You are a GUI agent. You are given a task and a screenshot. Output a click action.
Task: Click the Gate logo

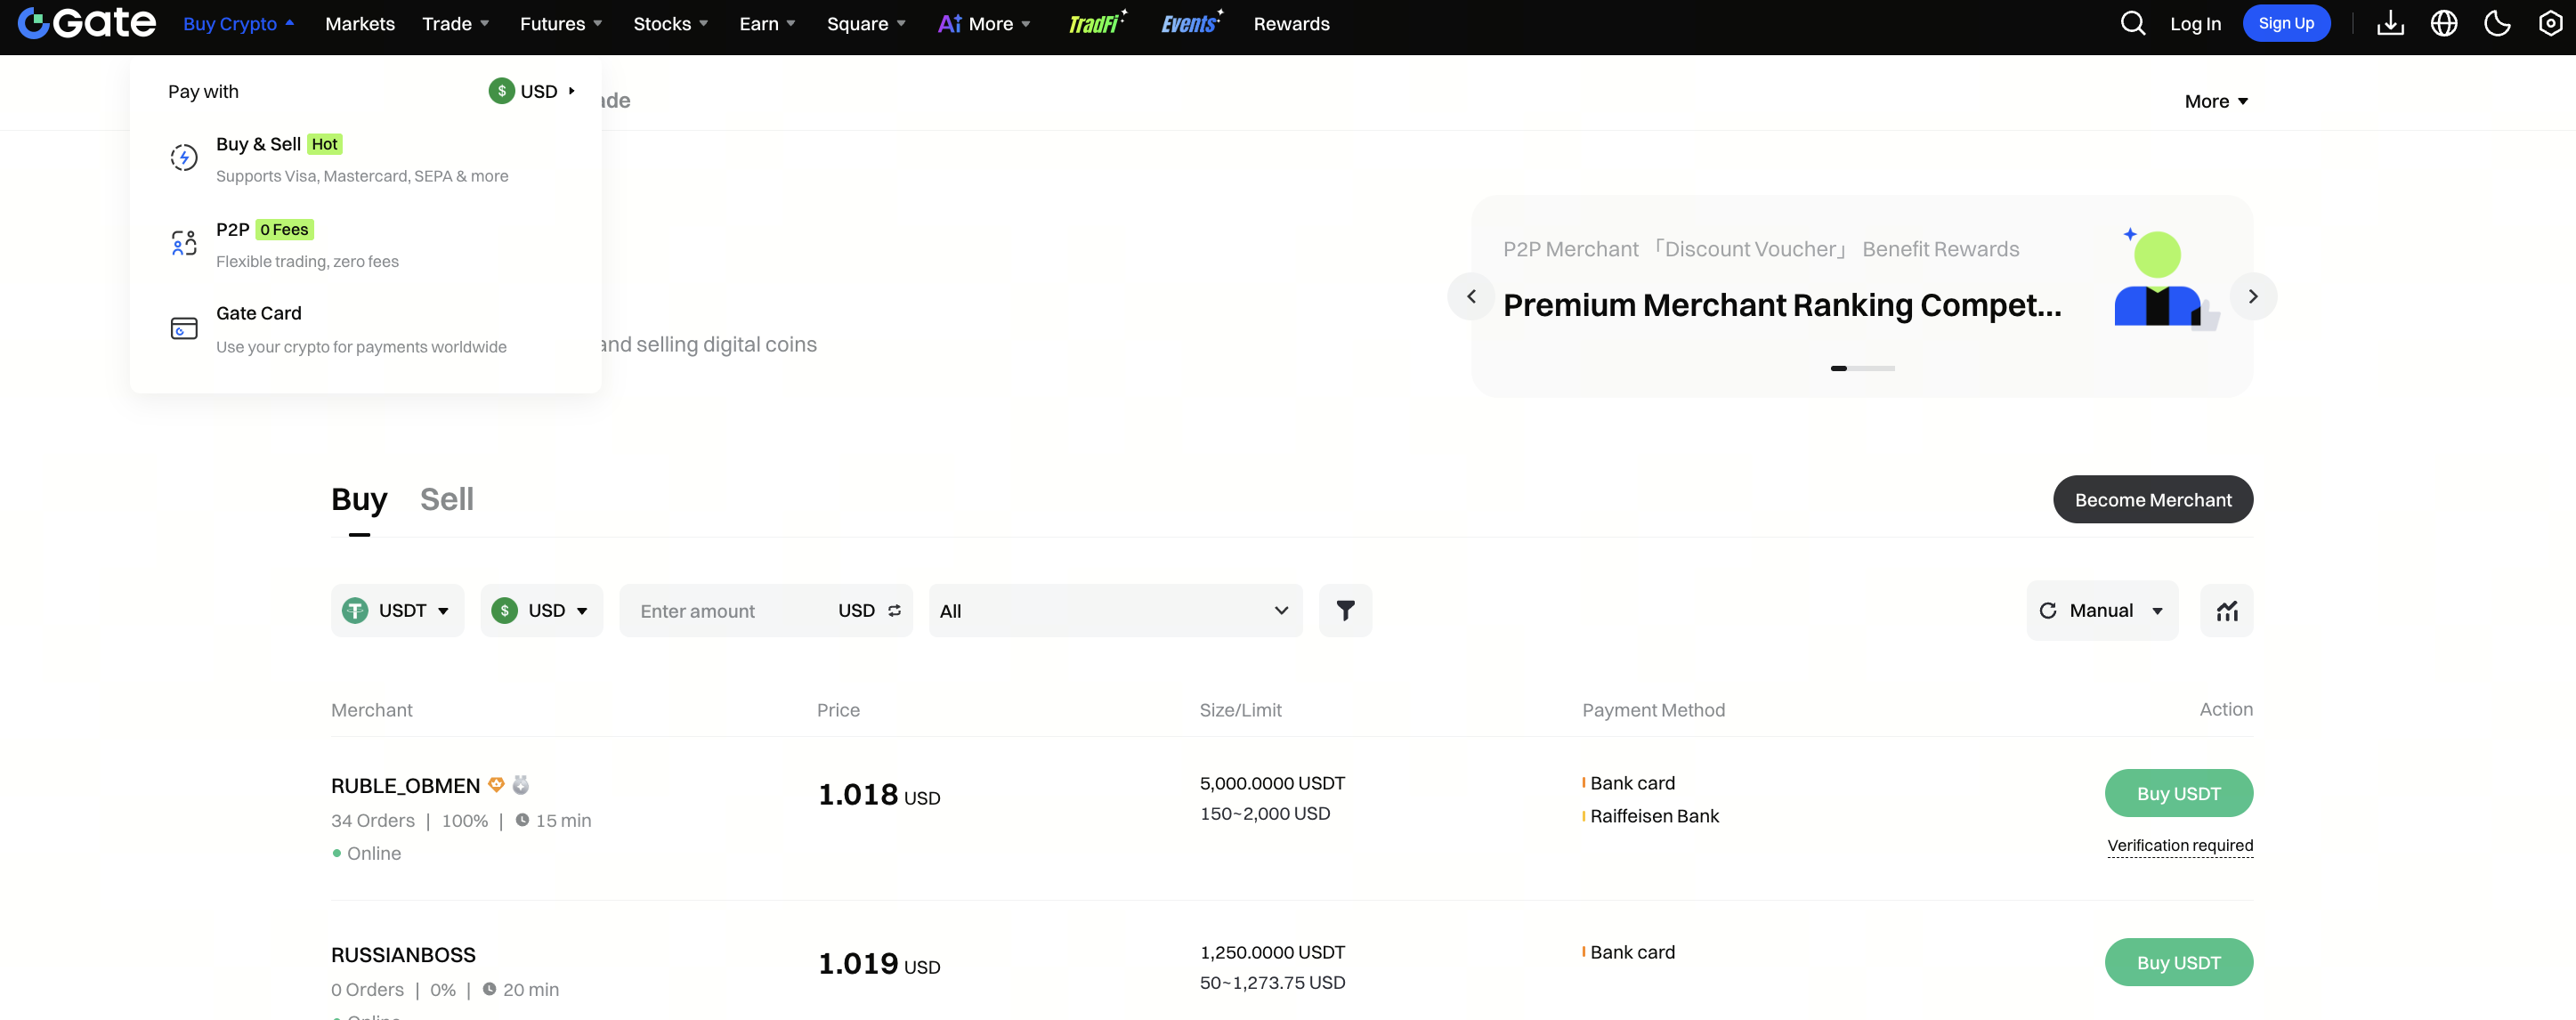pyautogui.click(x=87, y=23)
